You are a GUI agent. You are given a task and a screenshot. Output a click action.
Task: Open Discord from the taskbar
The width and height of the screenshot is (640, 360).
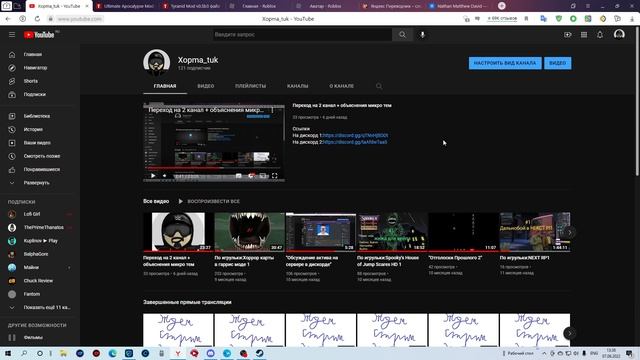[211, 353]
